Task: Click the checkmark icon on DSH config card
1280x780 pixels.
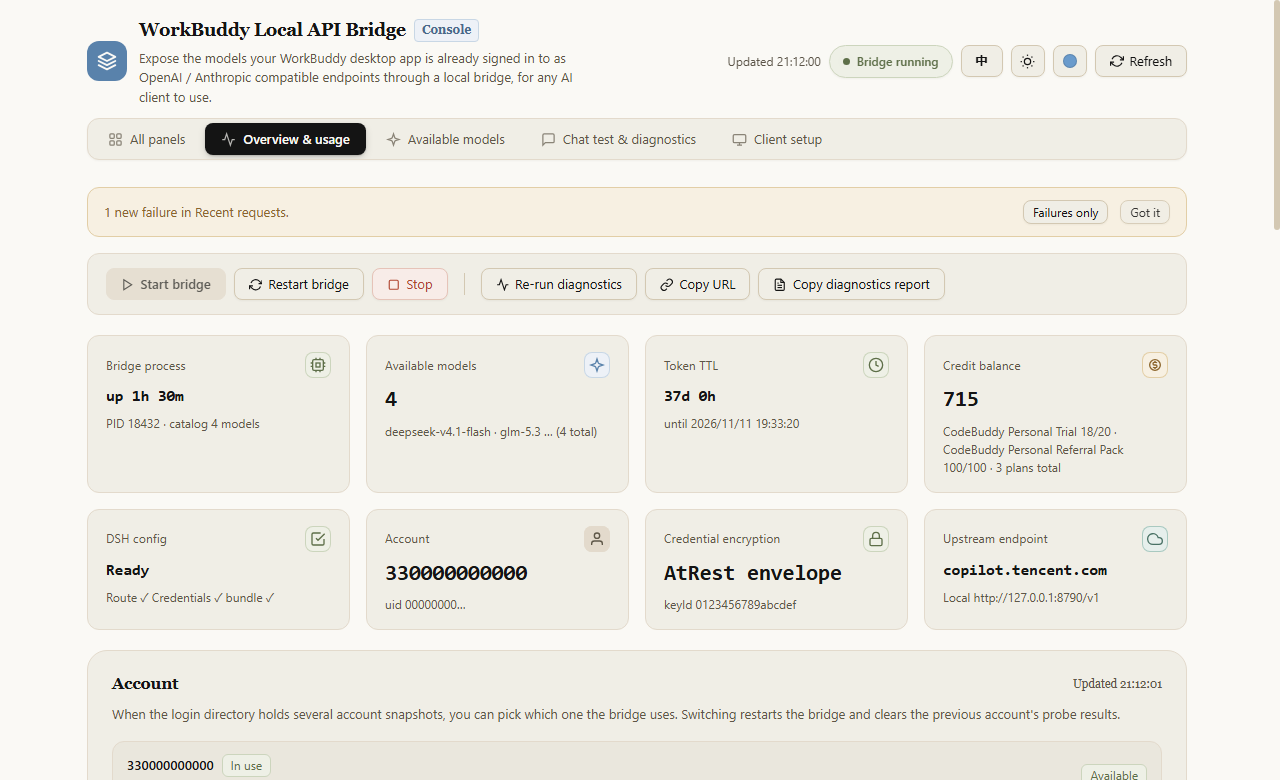Action: [x=318, y=539]
